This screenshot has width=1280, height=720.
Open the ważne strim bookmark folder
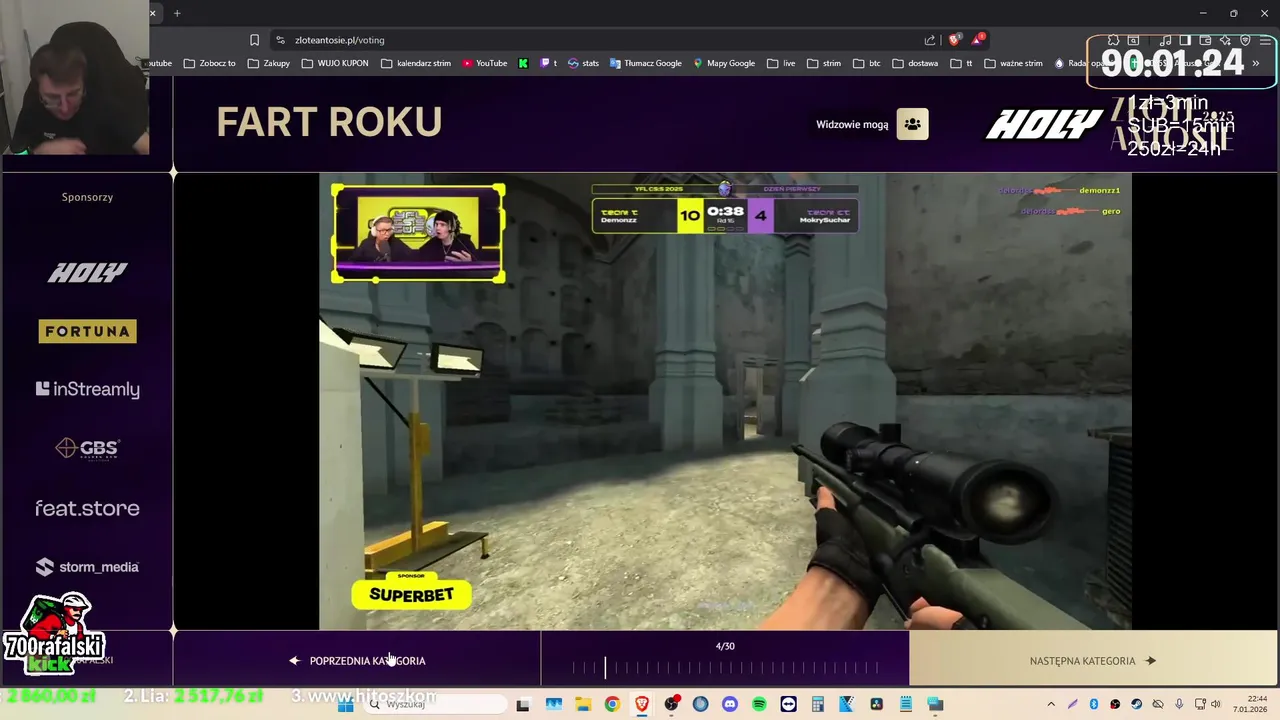pyautogui.click(x=1013, y=63)
